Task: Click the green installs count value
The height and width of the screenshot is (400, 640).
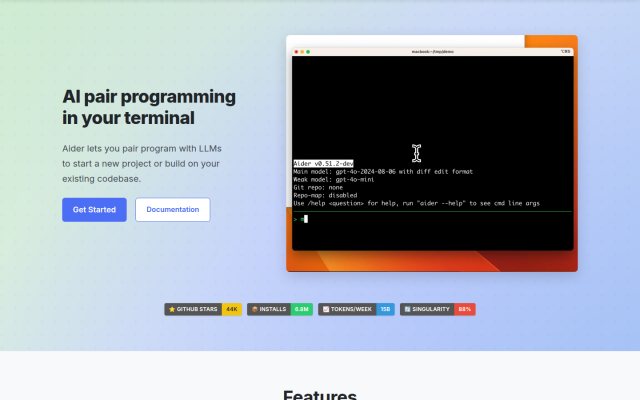Action: point(302,309)
